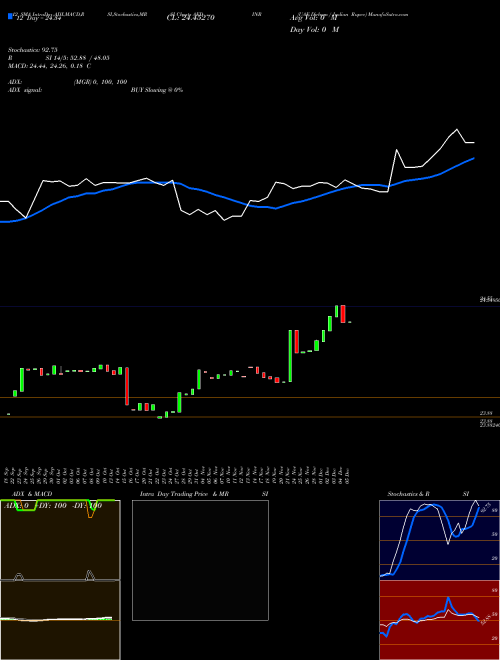The height and width of the screenshot is (660, 500).
Task: Click the Avg Vol: 0 M label
Action: [x=314, y=18]
